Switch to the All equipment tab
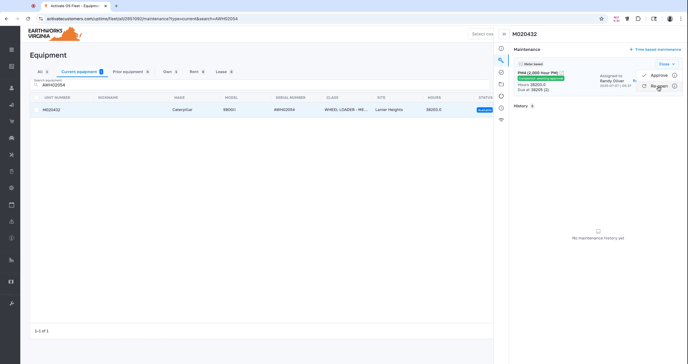Image resolution: width=688 pixels, height=364 pixels. 43,71
